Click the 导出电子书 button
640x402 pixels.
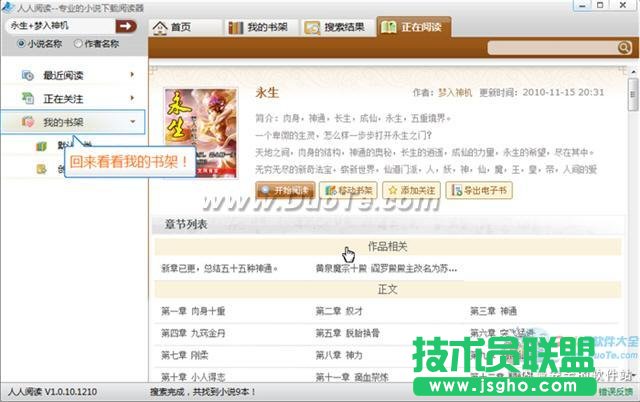click(479, 190)
